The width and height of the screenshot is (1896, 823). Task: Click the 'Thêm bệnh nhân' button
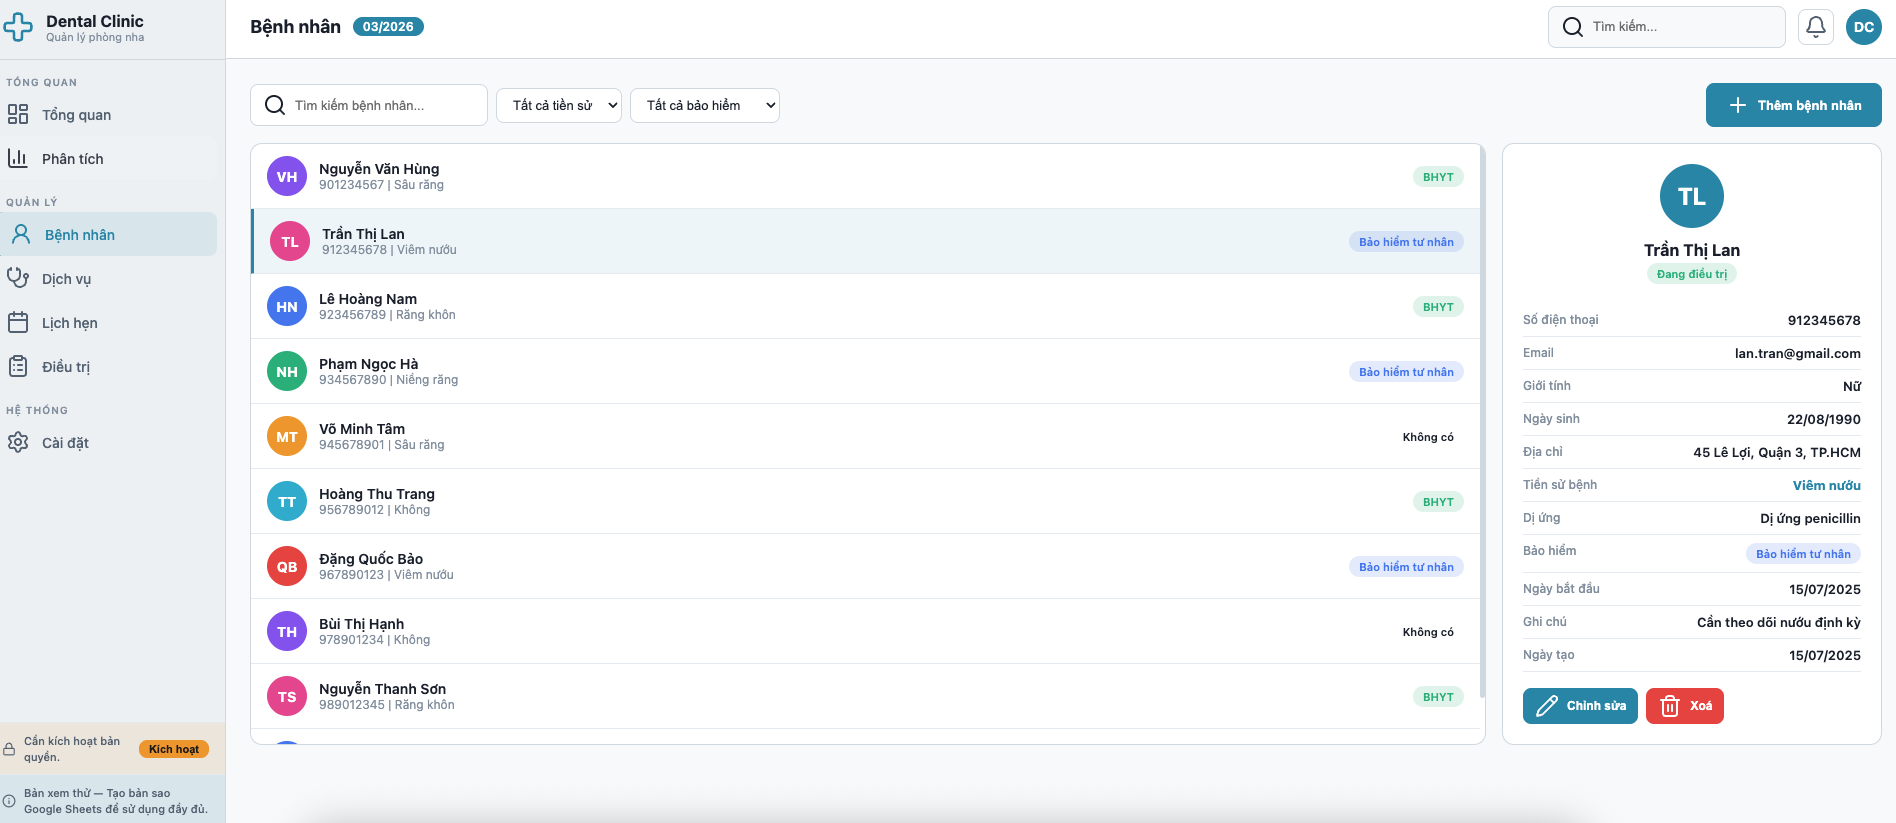[x=1793, y=105]
